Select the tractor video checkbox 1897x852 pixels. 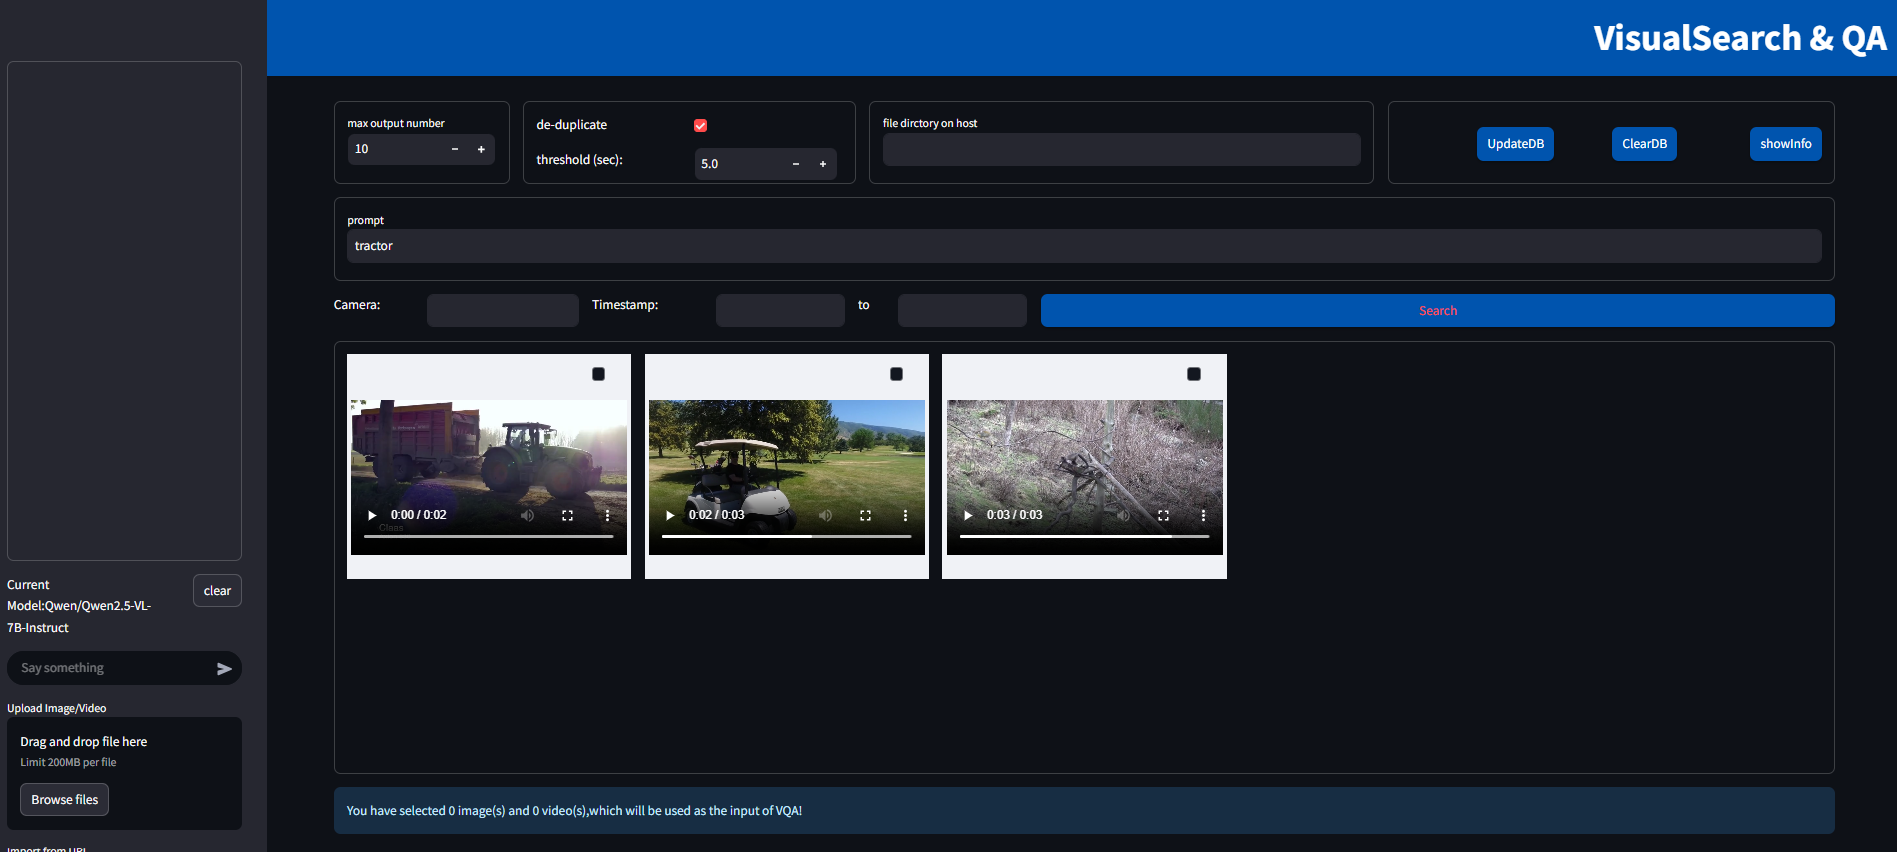(598, 374)
